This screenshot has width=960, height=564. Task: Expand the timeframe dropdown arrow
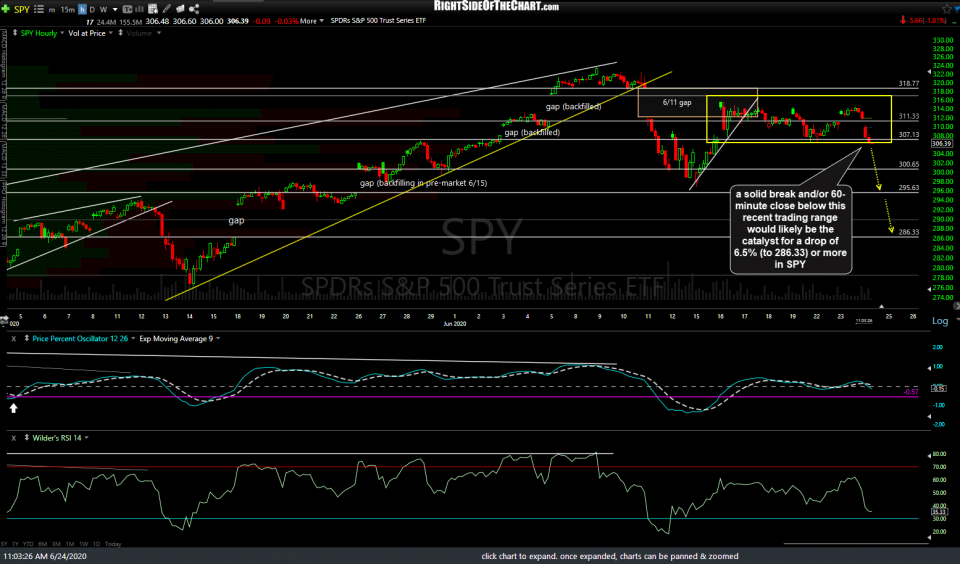click(x=115, y=10)
